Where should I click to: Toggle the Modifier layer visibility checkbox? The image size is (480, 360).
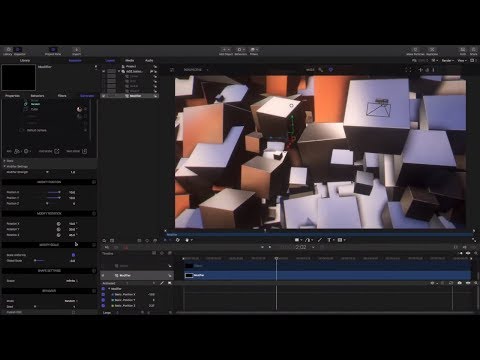(x=104, y=96)
